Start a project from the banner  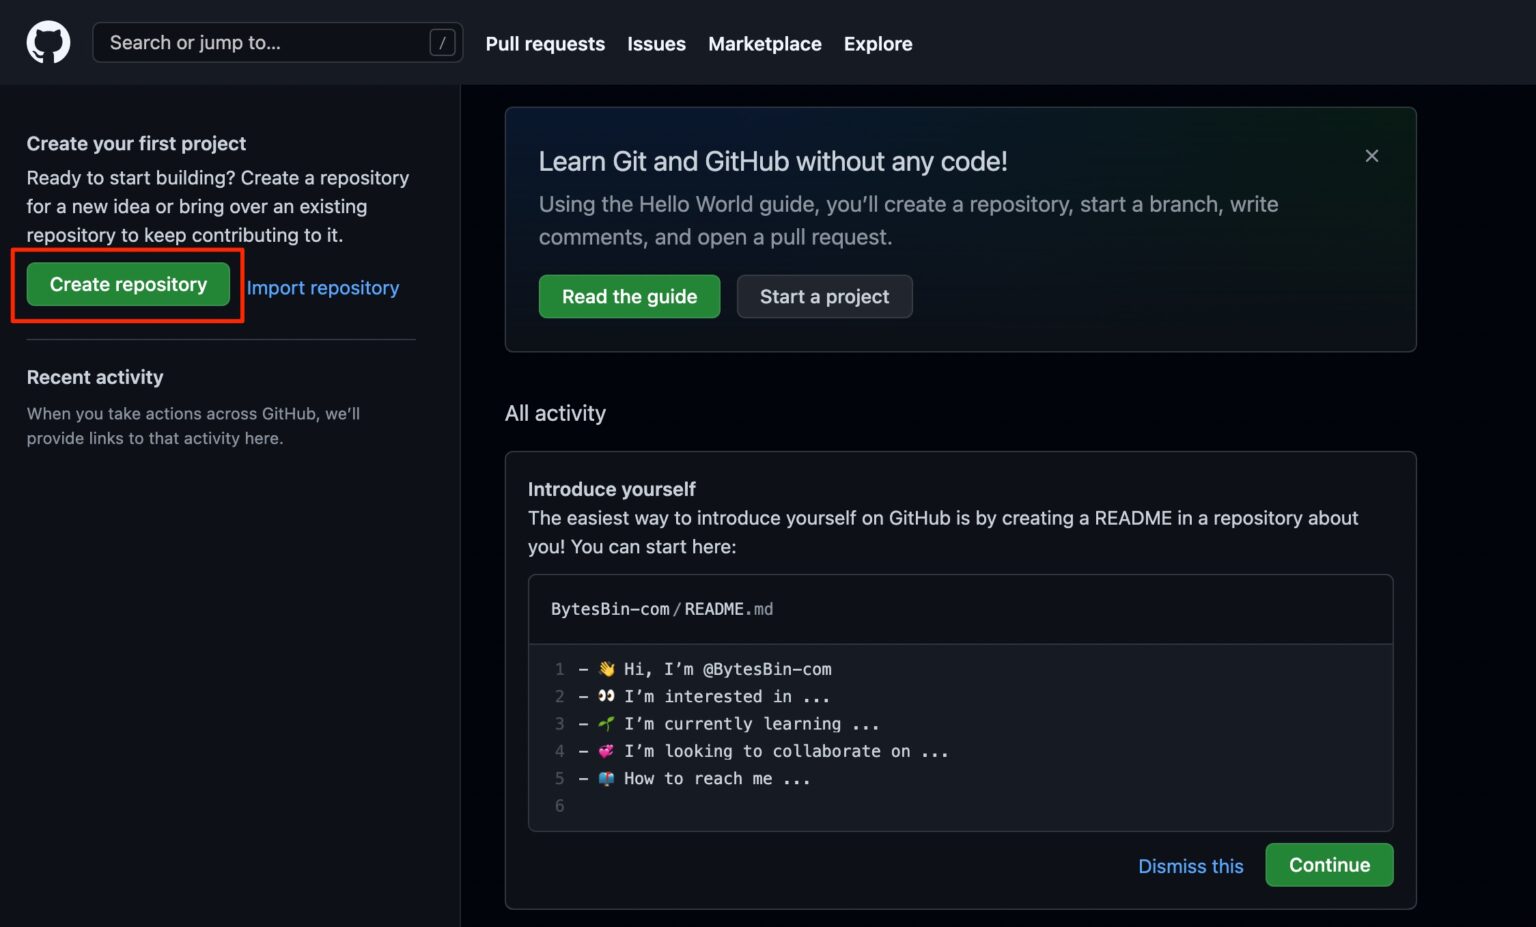pos(824,296)
